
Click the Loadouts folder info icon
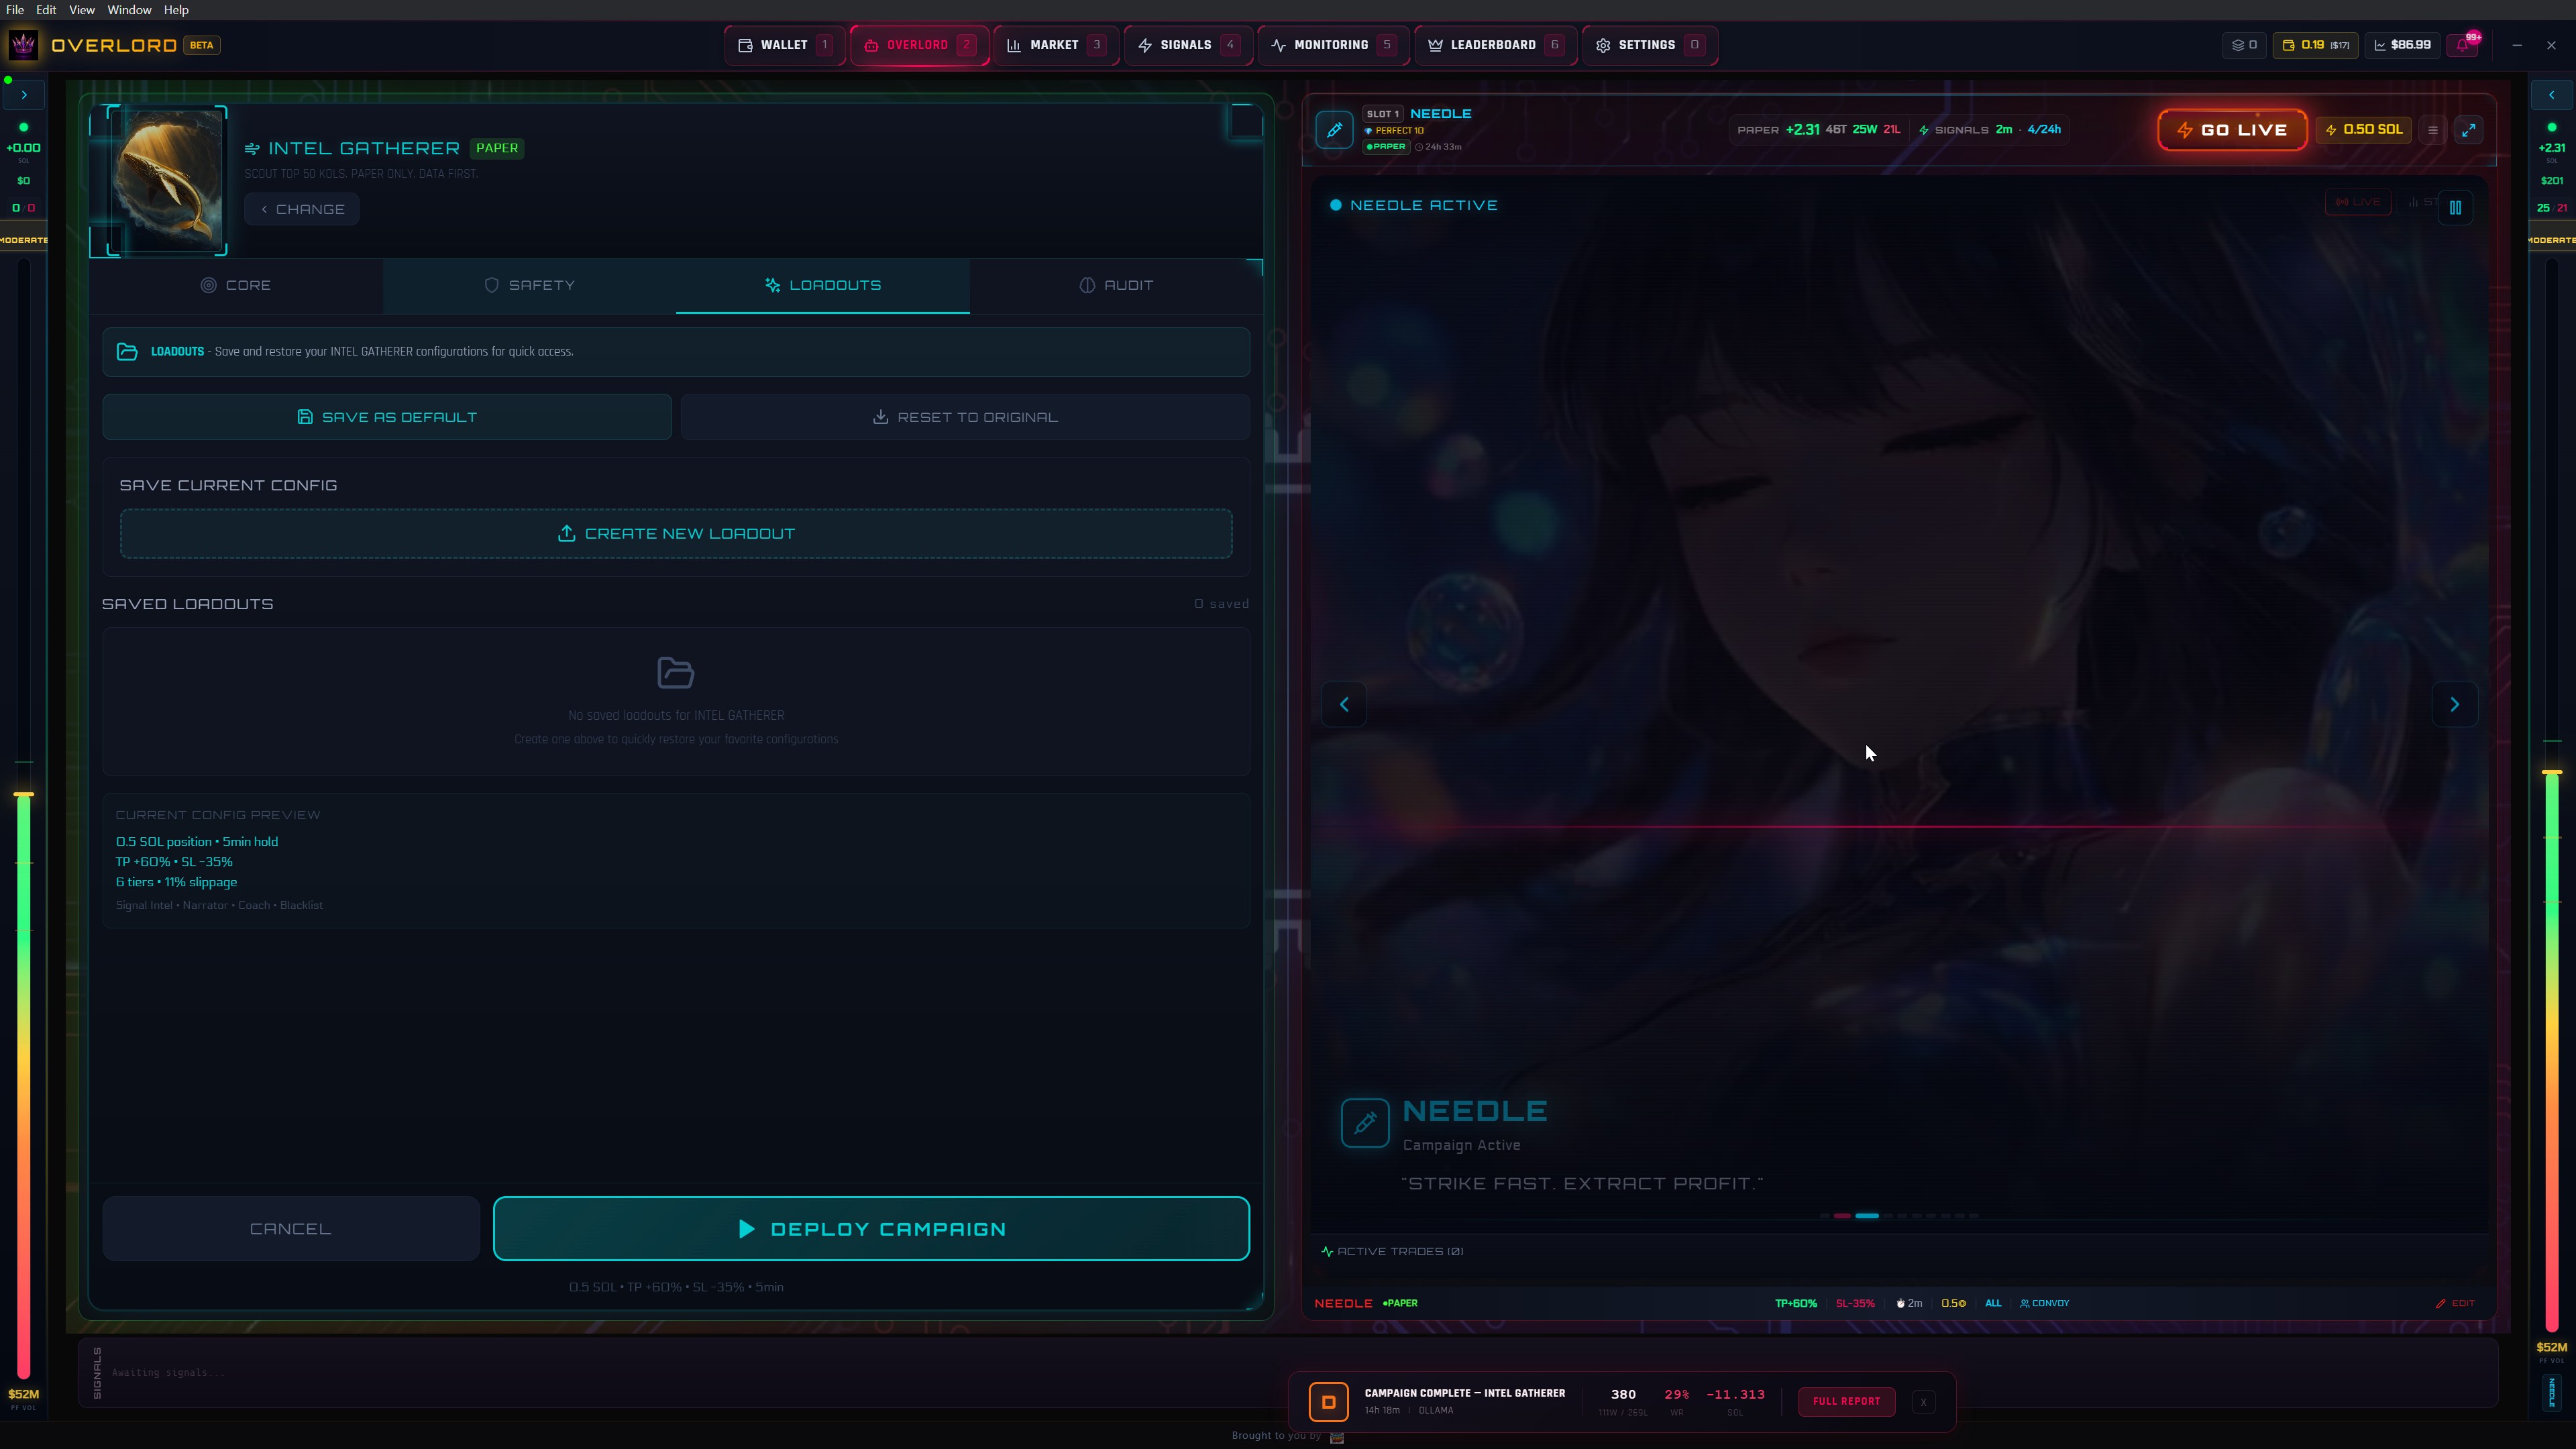[x=127, y=352]
